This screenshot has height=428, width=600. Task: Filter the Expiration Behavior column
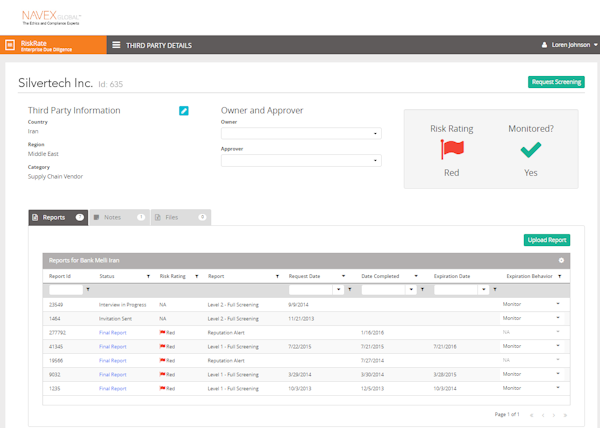[559, 276]
